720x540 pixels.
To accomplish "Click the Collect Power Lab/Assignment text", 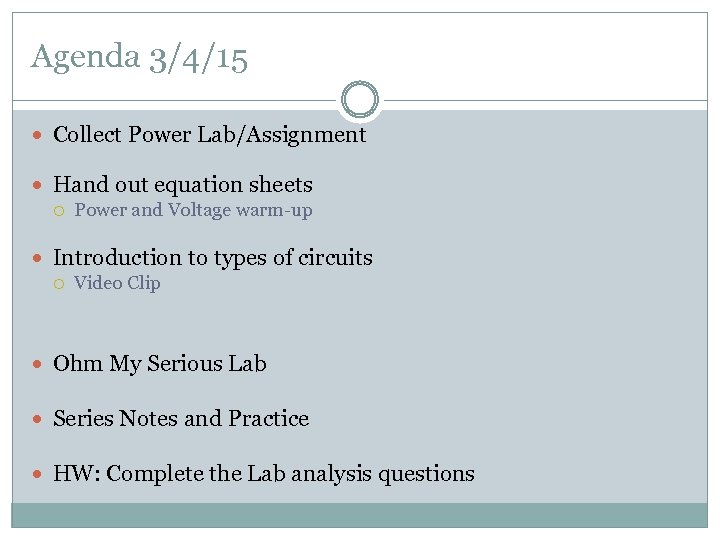I will pyautogui.click(x=210, y=135).
